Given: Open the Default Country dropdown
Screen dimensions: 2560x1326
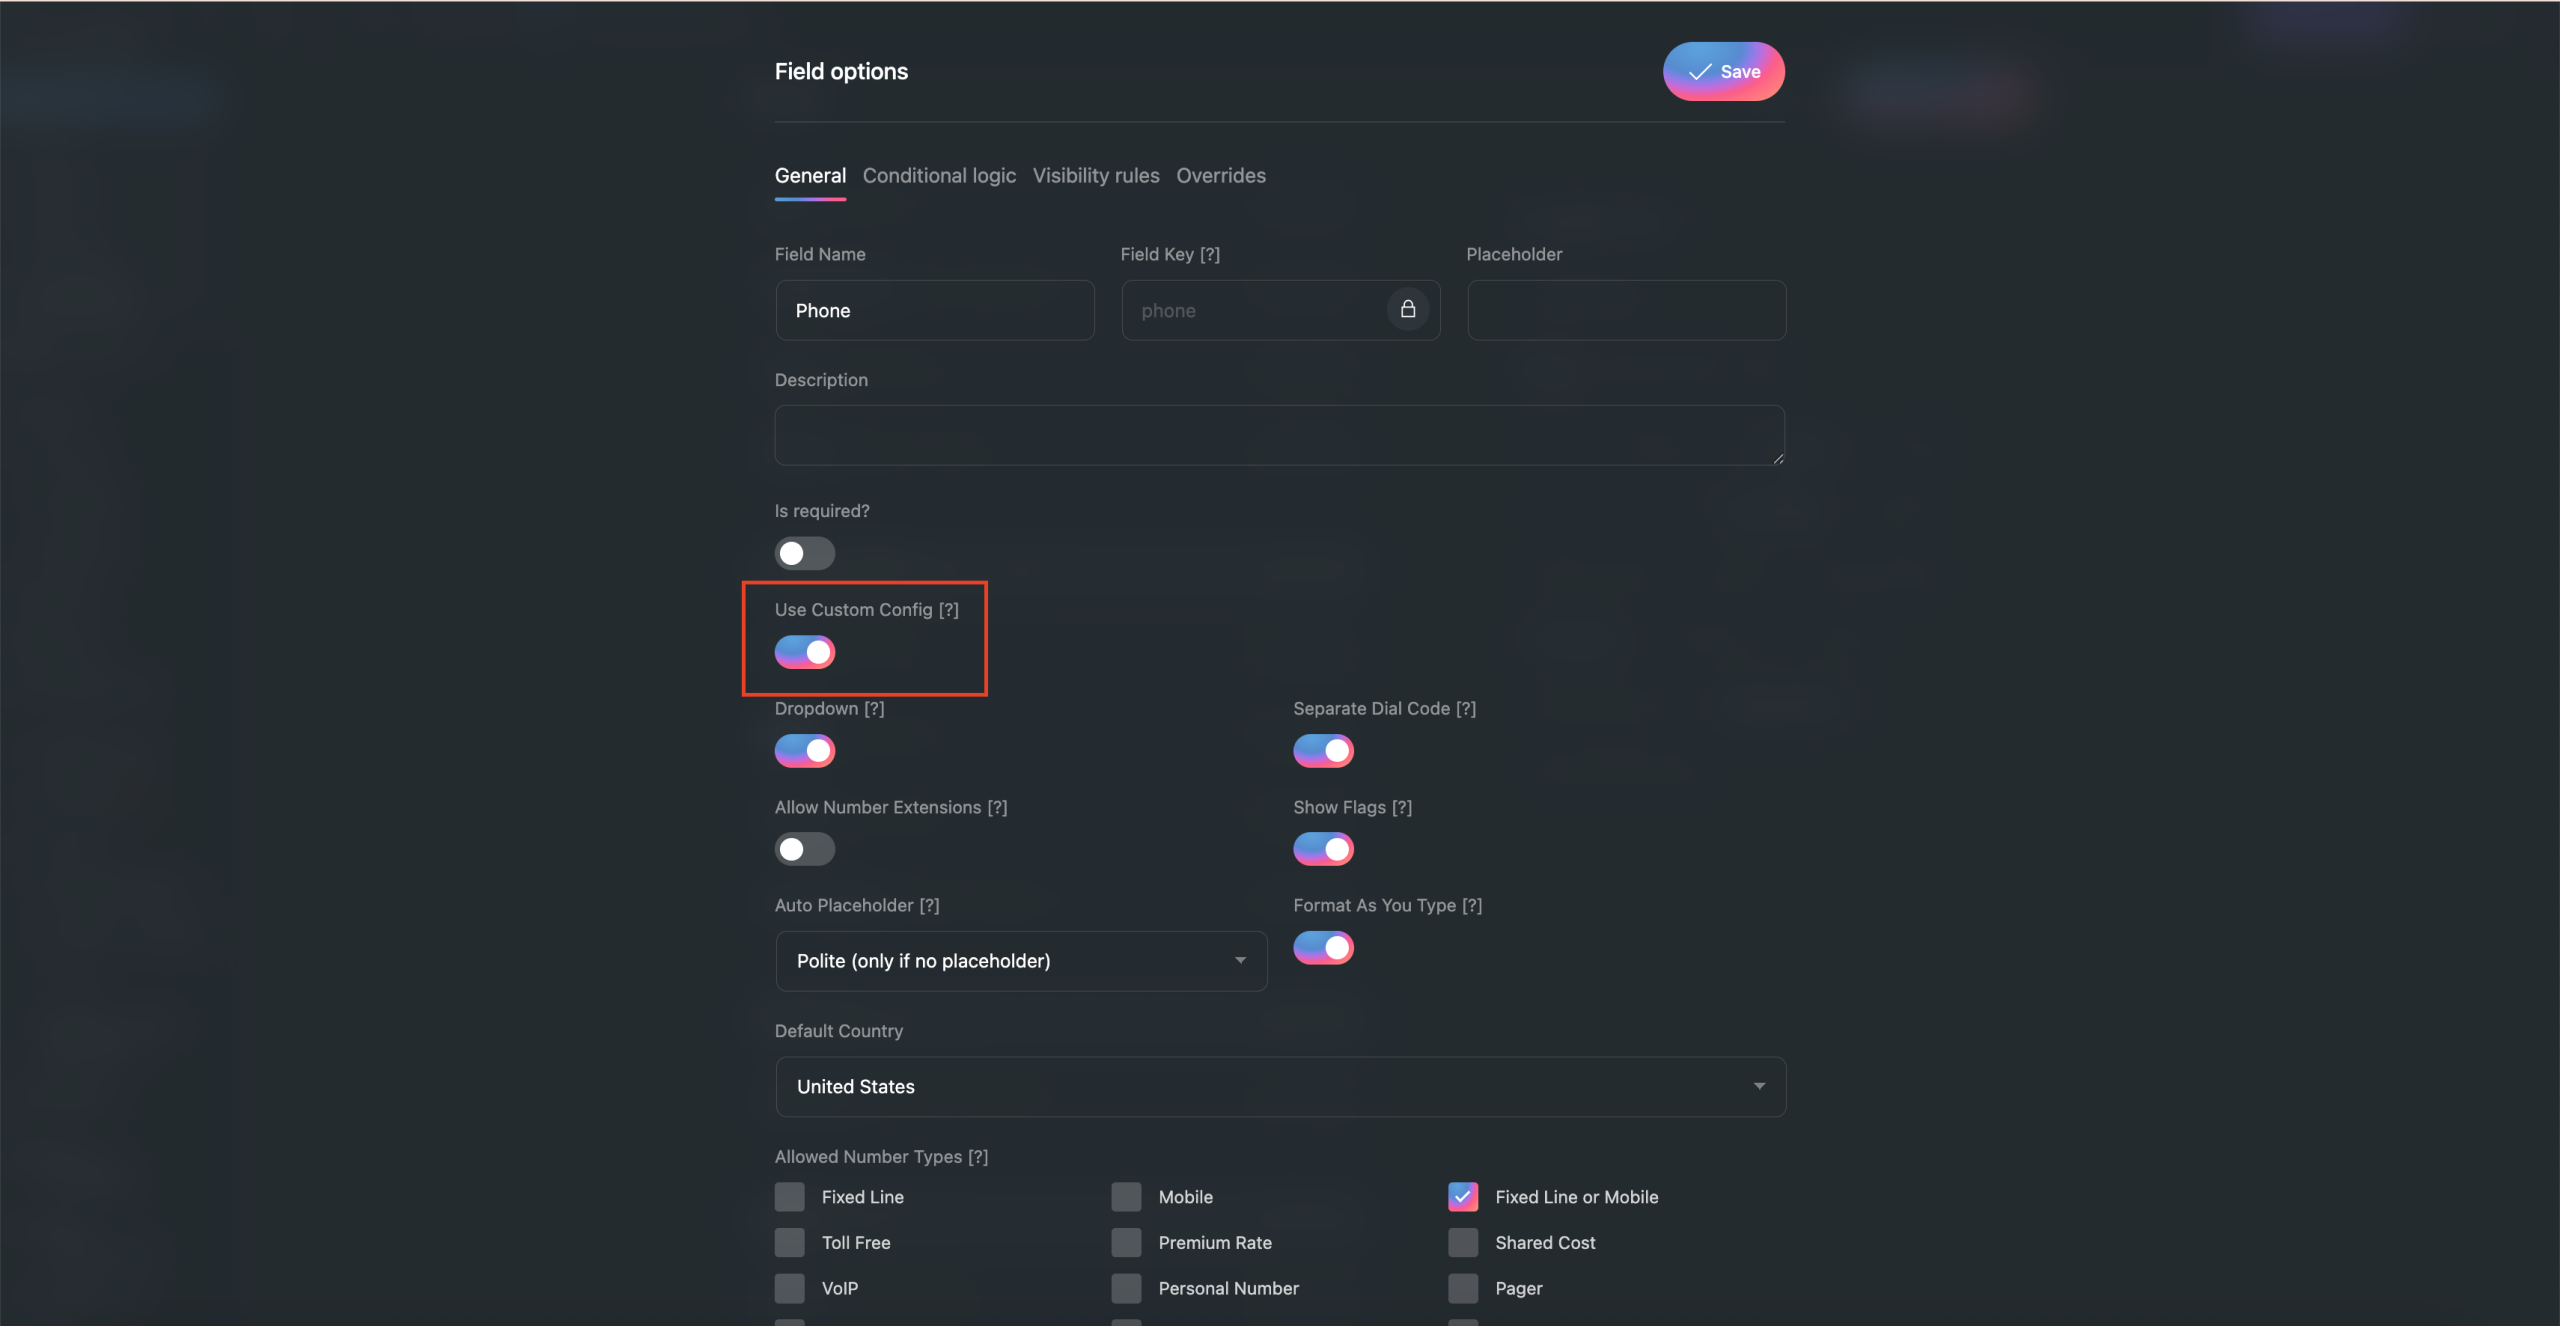Looking at the screenshot, I should (1280, 1087).
